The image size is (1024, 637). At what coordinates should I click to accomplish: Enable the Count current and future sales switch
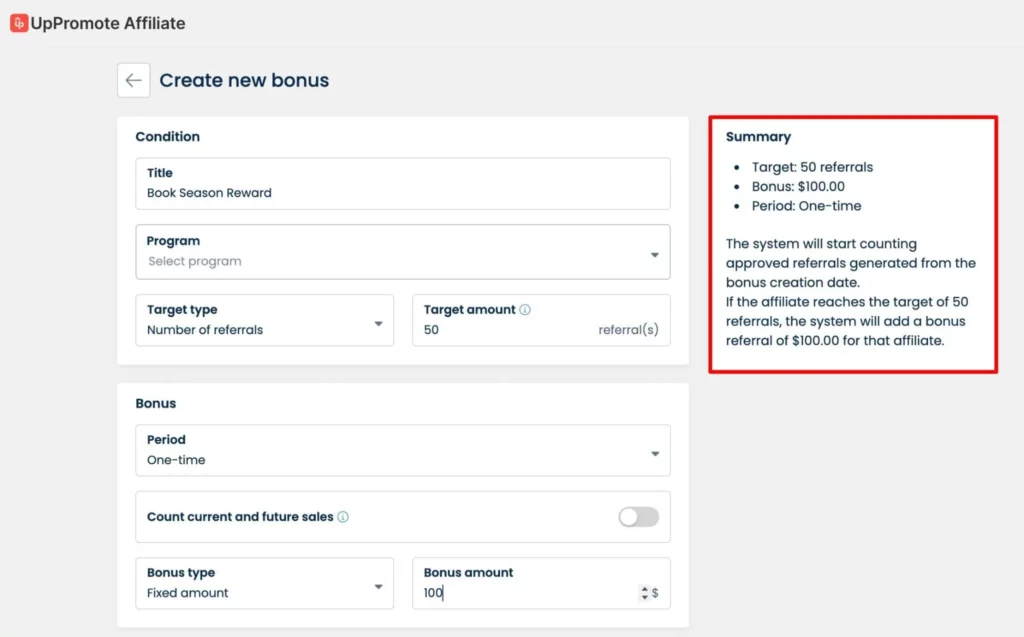point(638,517)
